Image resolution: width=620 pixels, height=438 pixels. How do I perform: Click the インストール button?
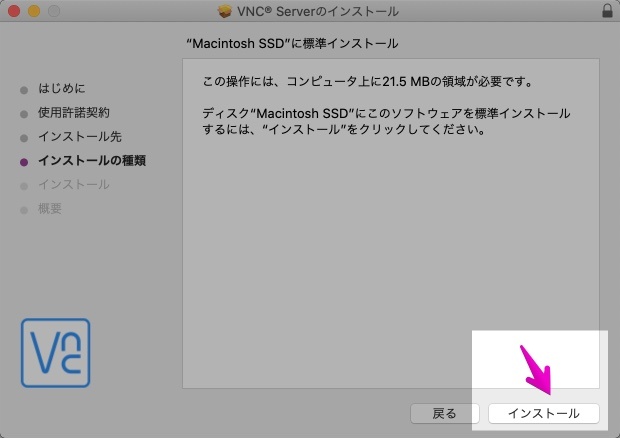(544, 413)
